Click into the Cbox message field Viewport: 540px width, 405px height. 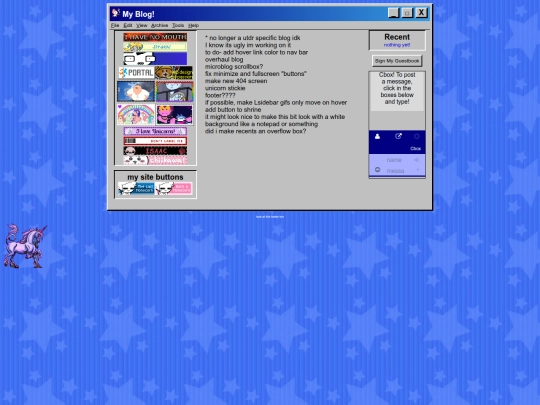(x=397, y=170)
